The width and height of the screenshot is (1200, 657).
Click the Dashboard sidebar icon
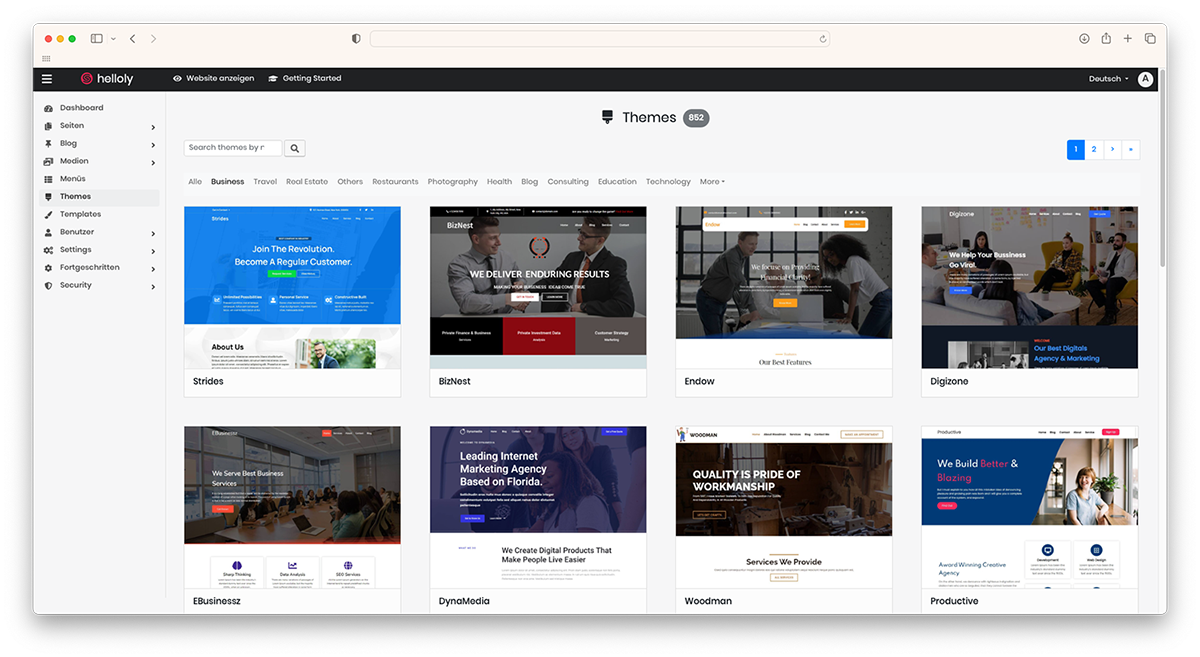pos(49,108)
